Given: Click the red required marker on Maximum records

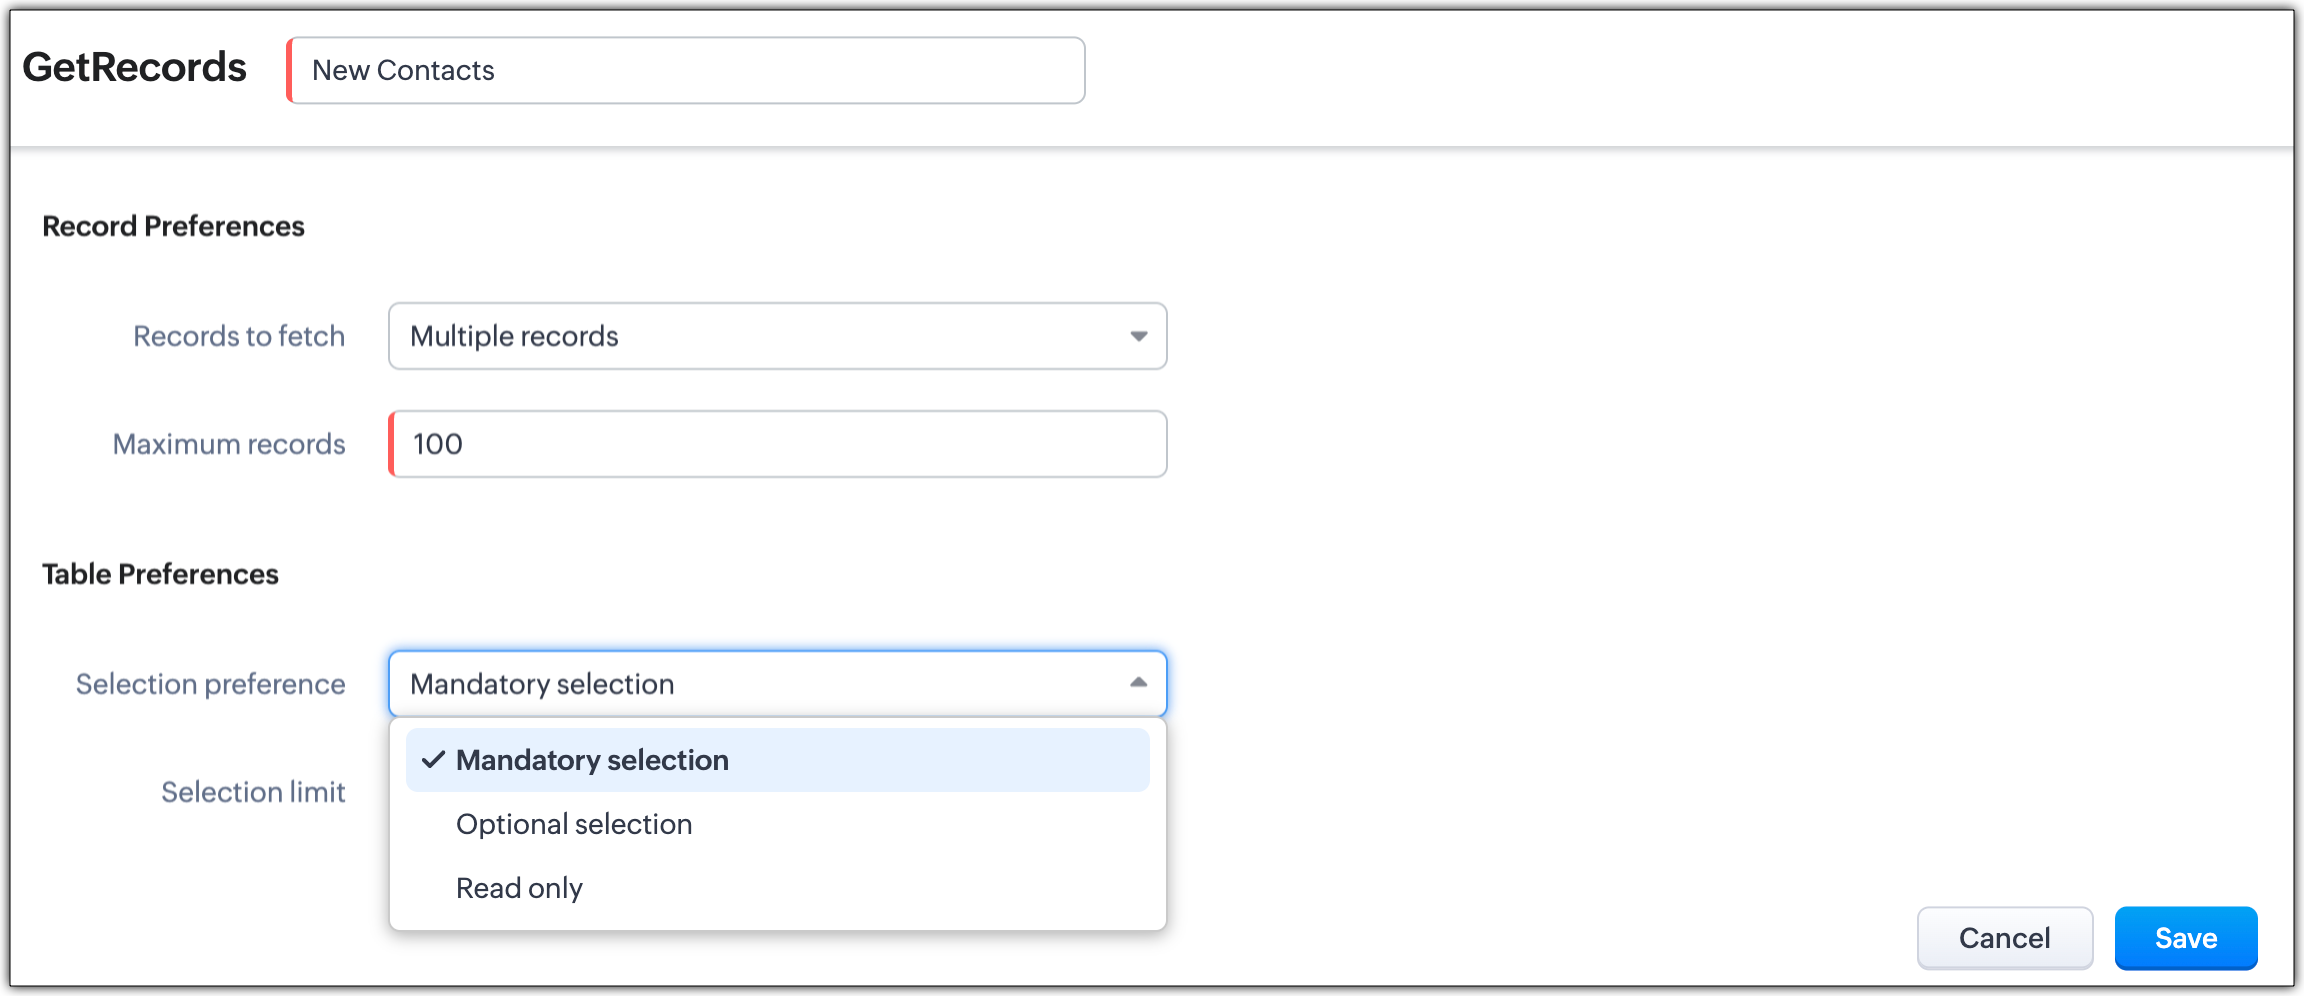Looking at the screenshot, I should [392, 444].
